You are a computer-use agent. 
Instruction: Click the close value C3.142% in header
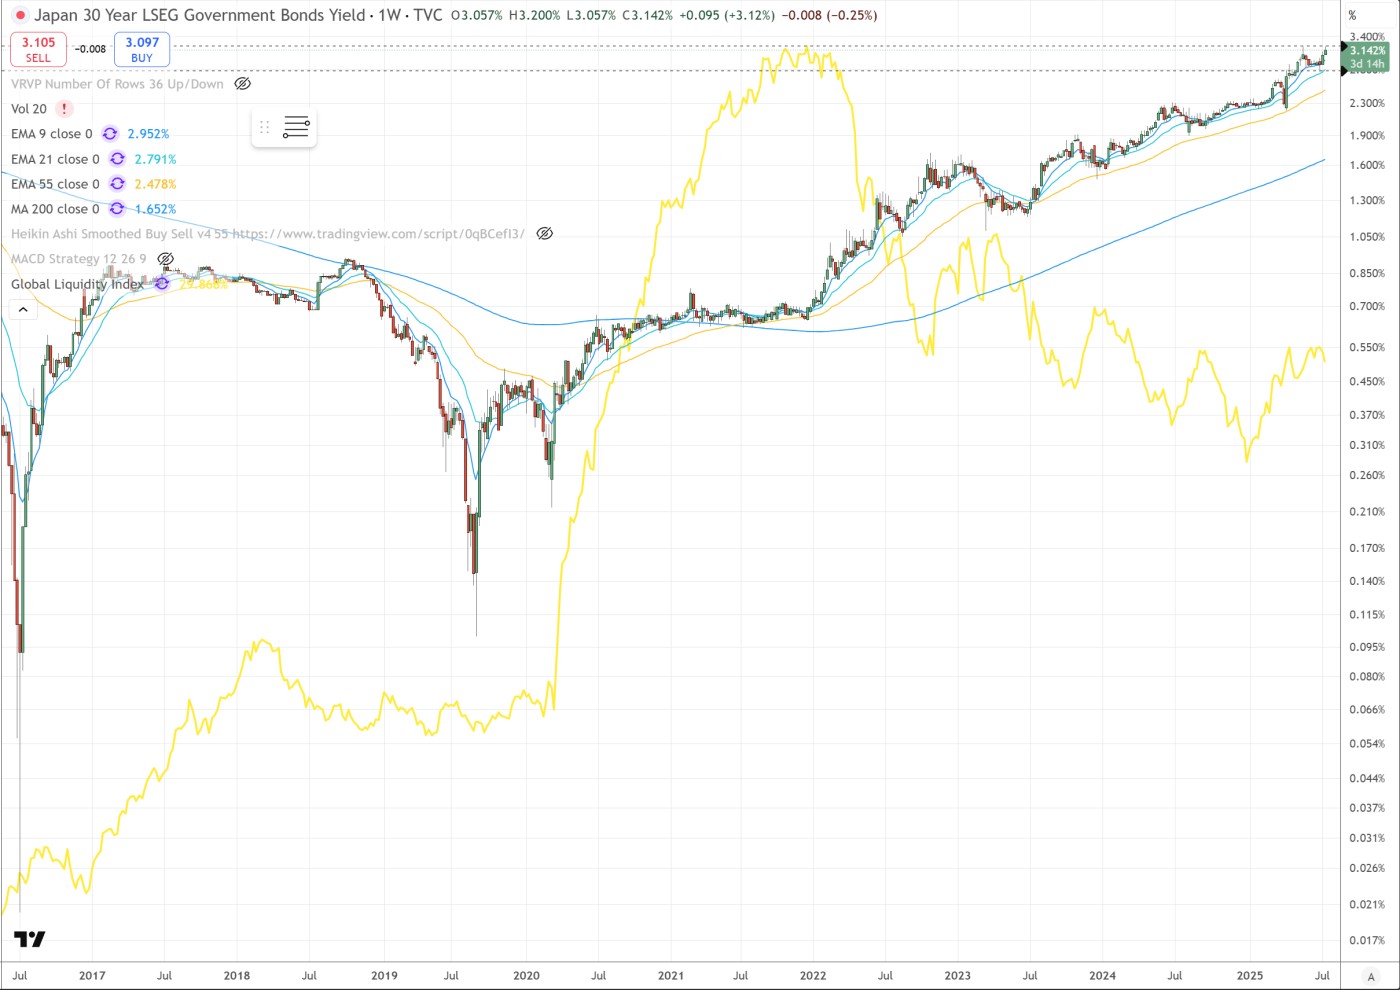[x=647, y=16]
